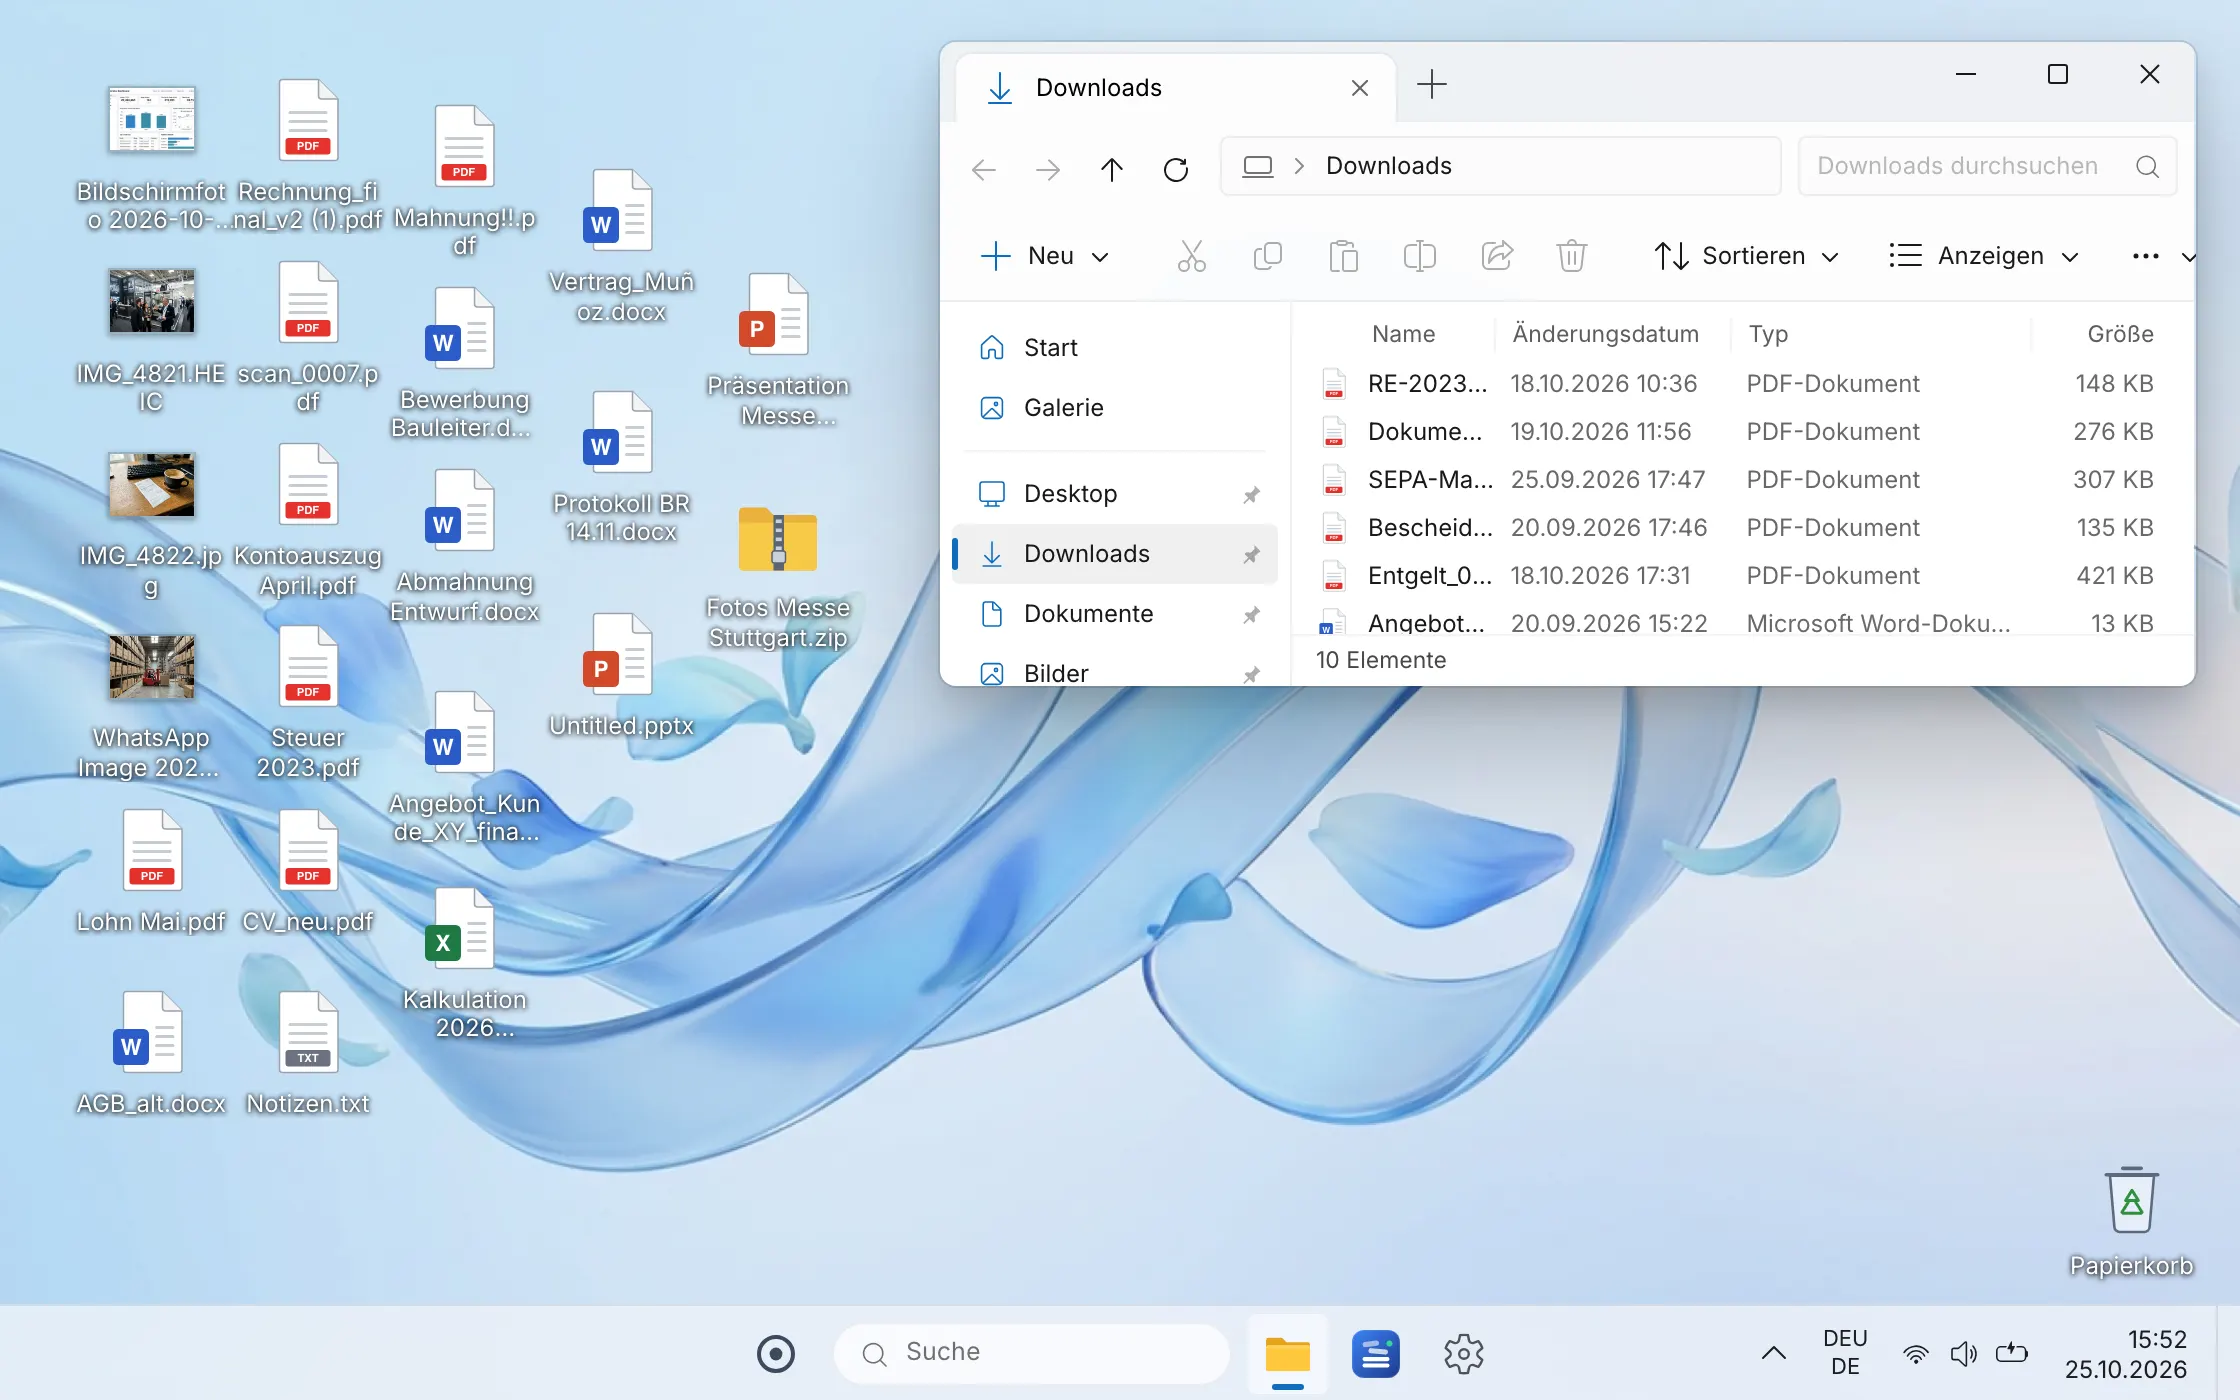Open the Papierkorb recycle bin
The height and width of the screenshot is (1400, 2240).
pyautogui.click(x=2131, y=1222)
